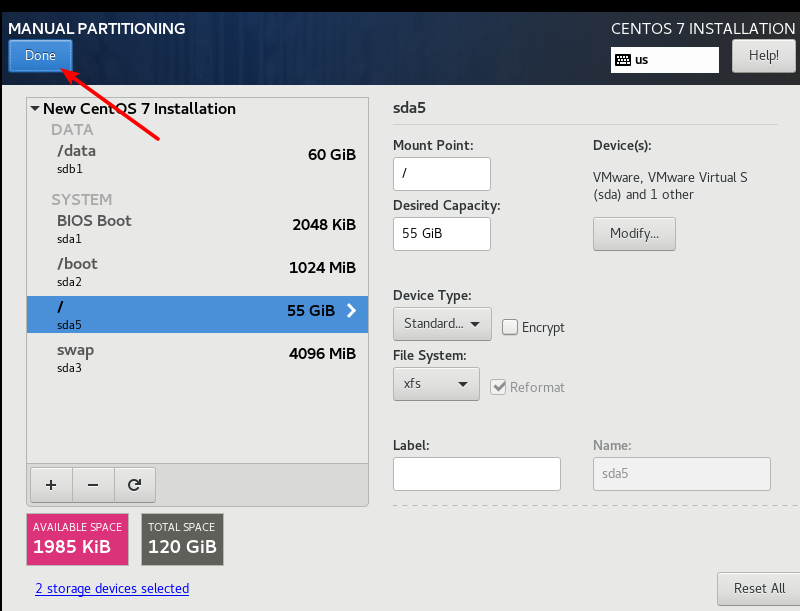Click the keyboard layout icon
The height and width of the screenshot is (611, 800).
pyautogui.click(x=622, y=60)
